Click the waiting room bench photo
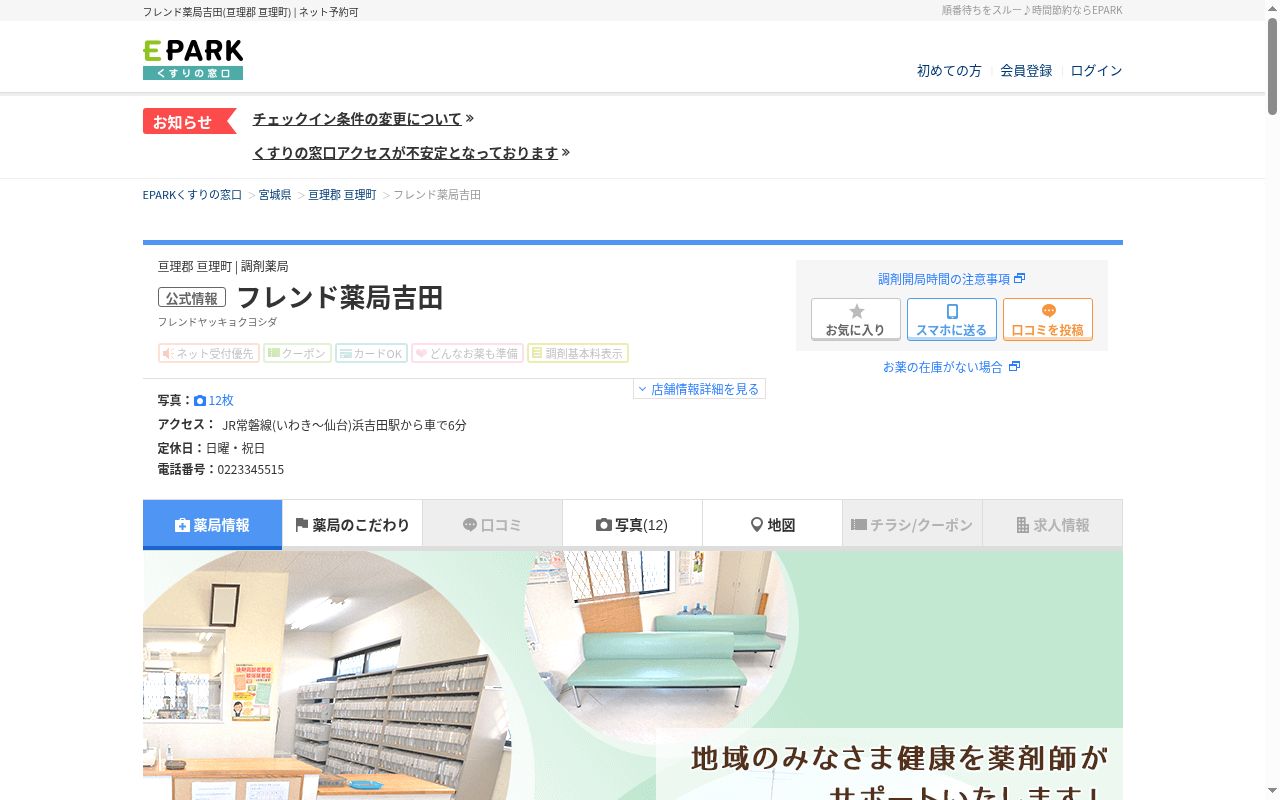 (x=656, y=639)
